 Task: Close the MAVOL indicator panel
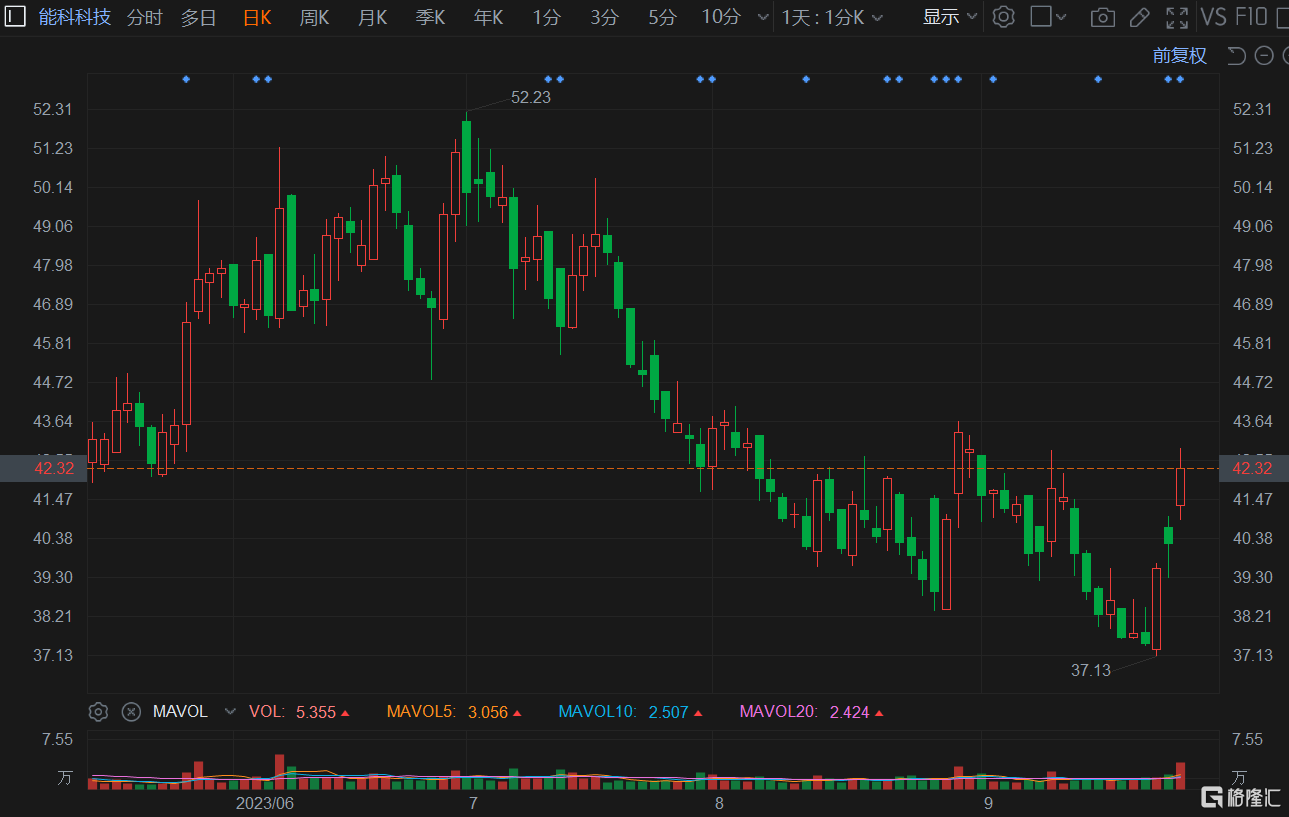click(x=131, y=712)
